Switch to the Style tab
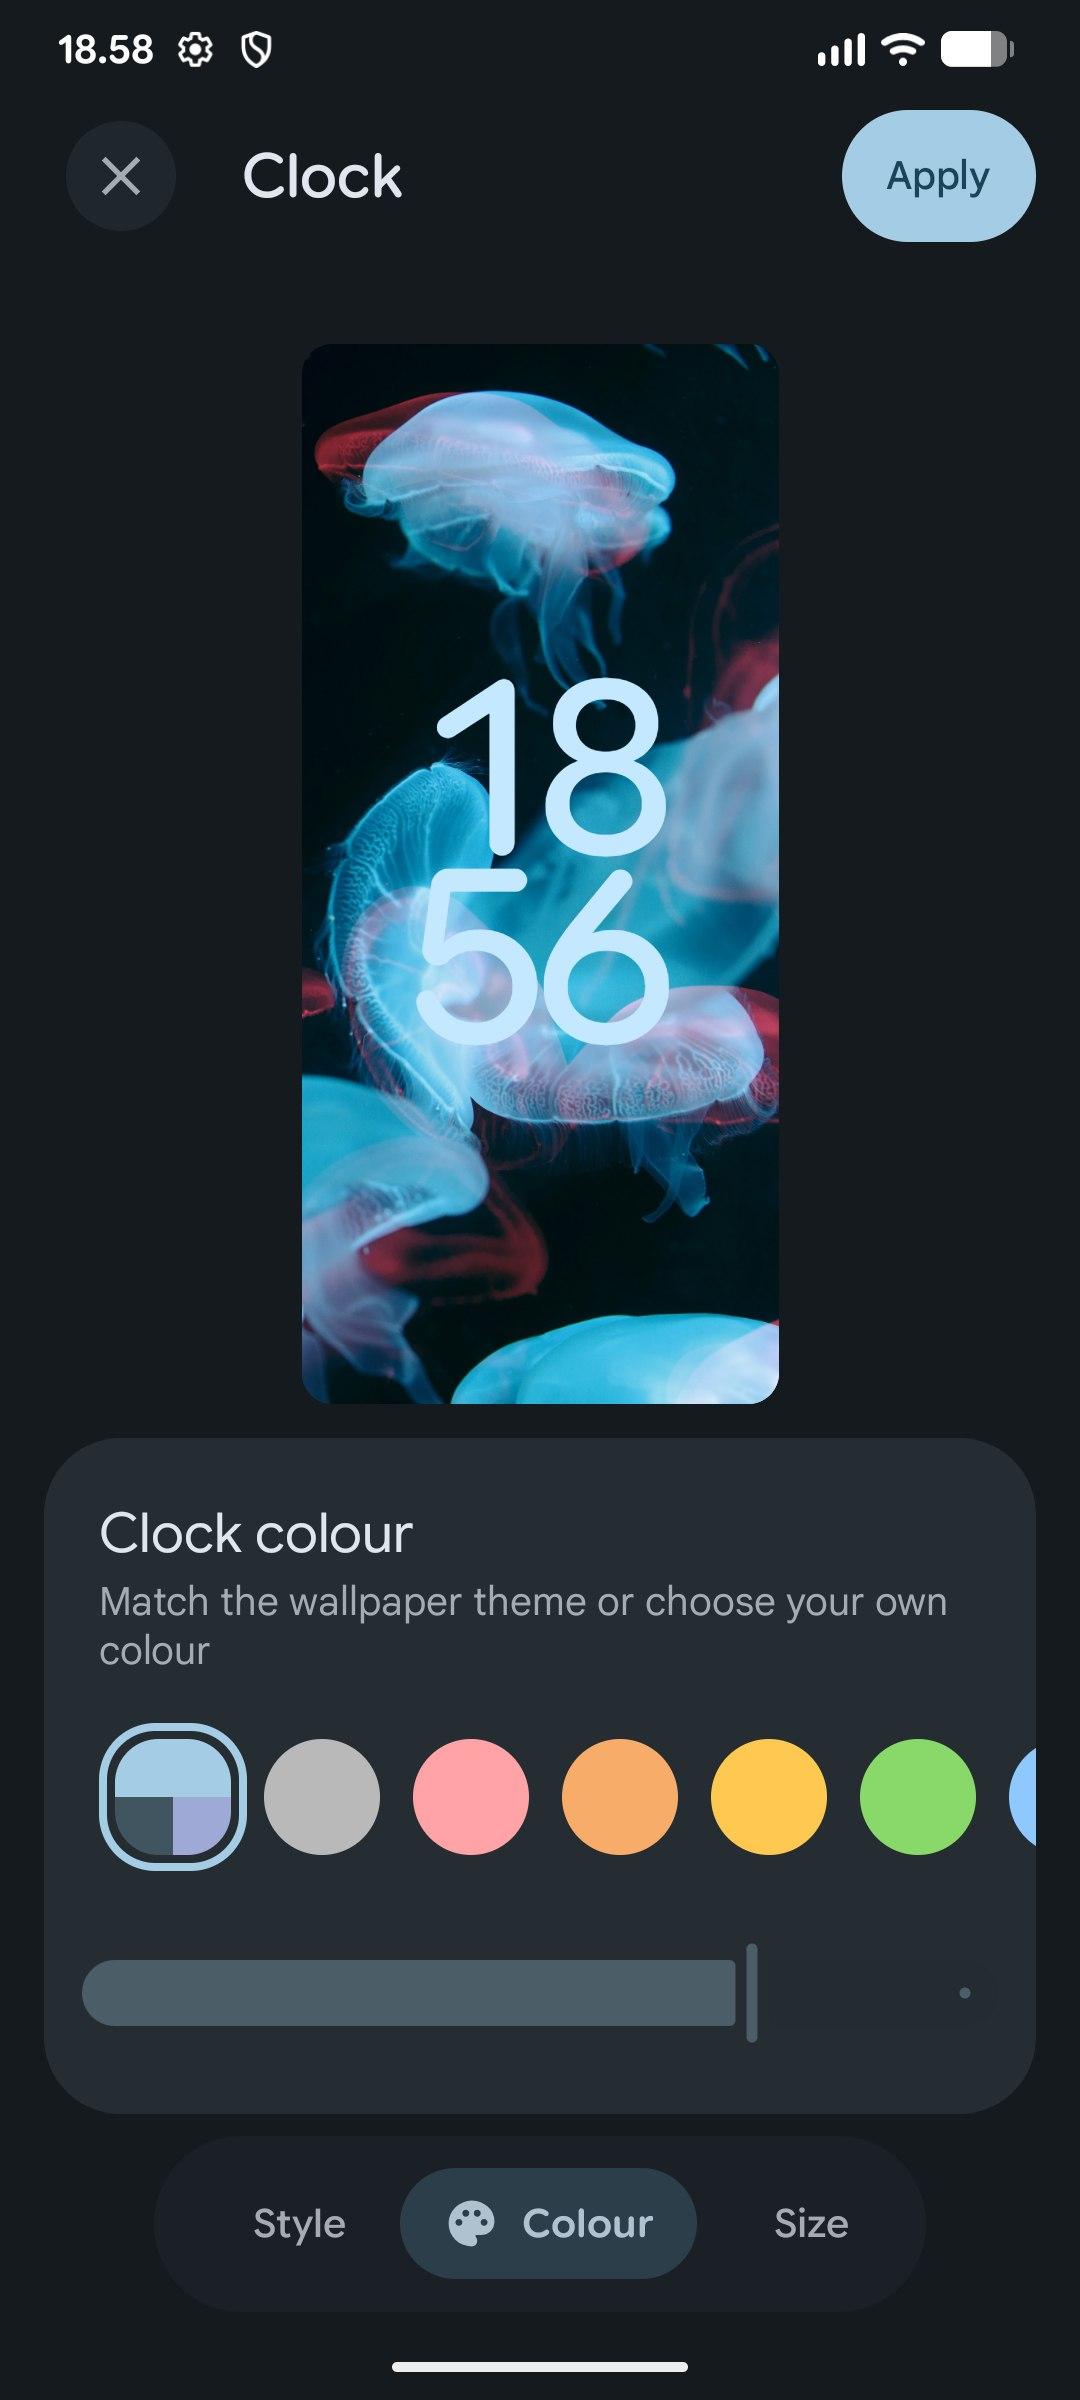1080x2400 pixels. [x=299, y=2223]
